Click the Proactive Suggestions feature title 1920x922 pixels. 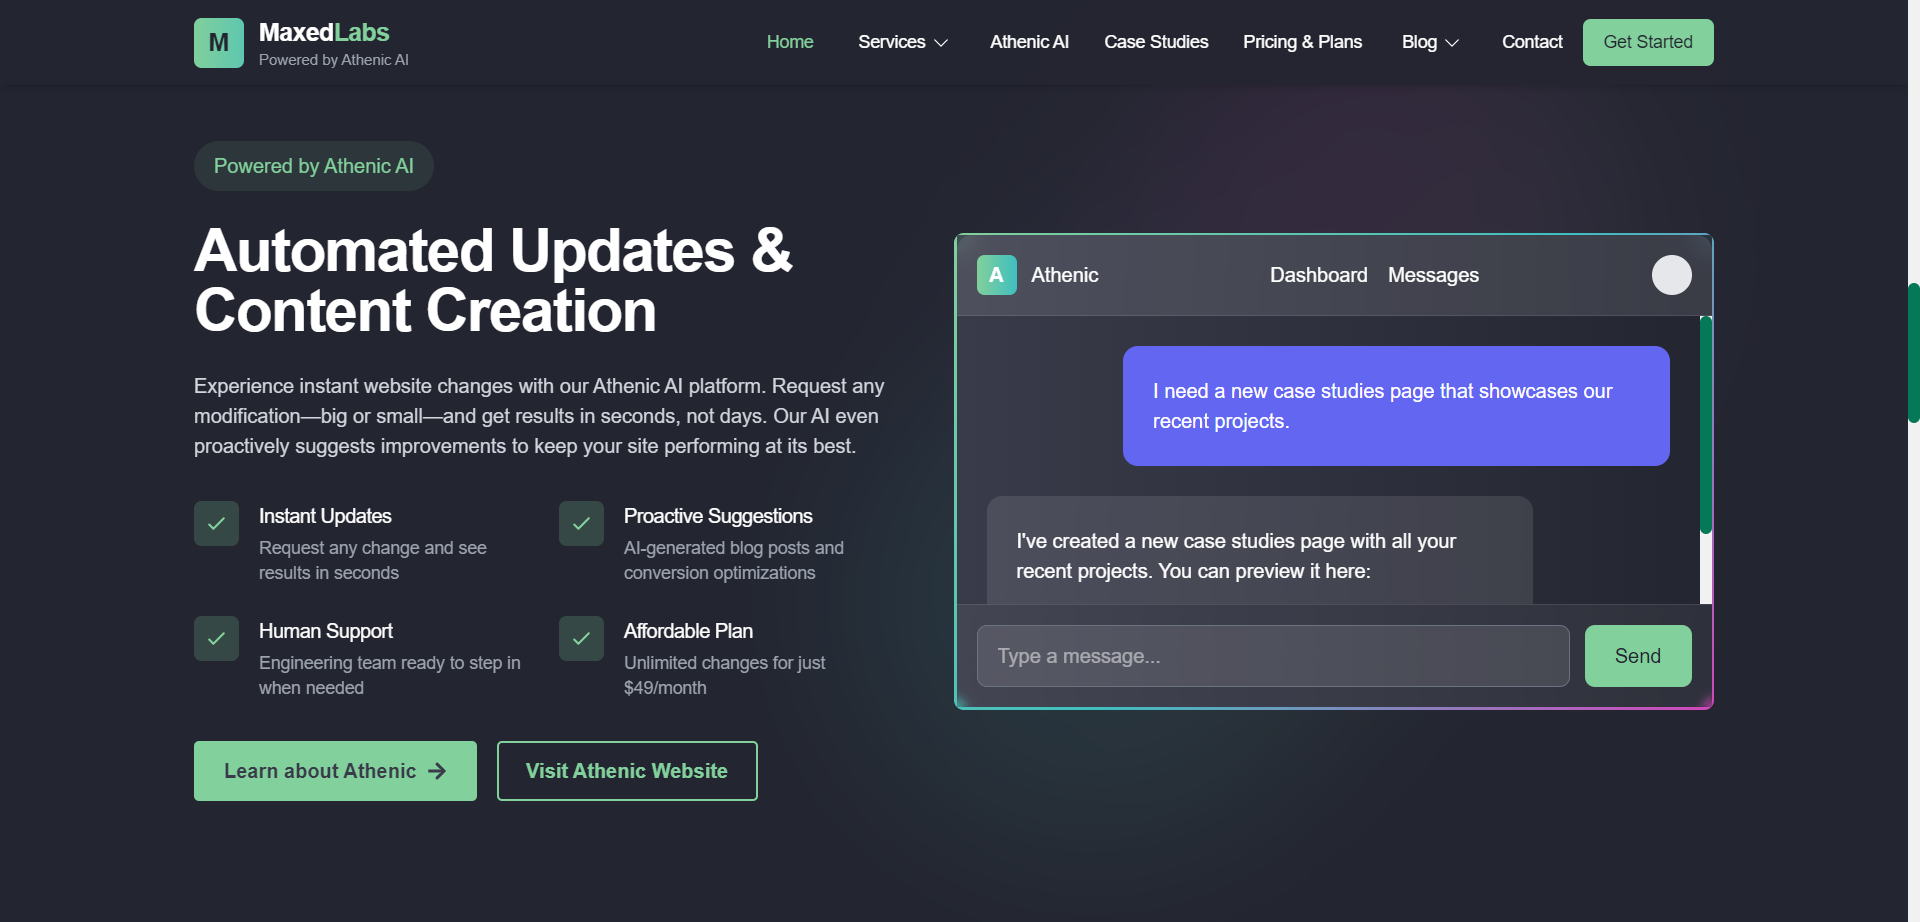[x=718, y=516]
